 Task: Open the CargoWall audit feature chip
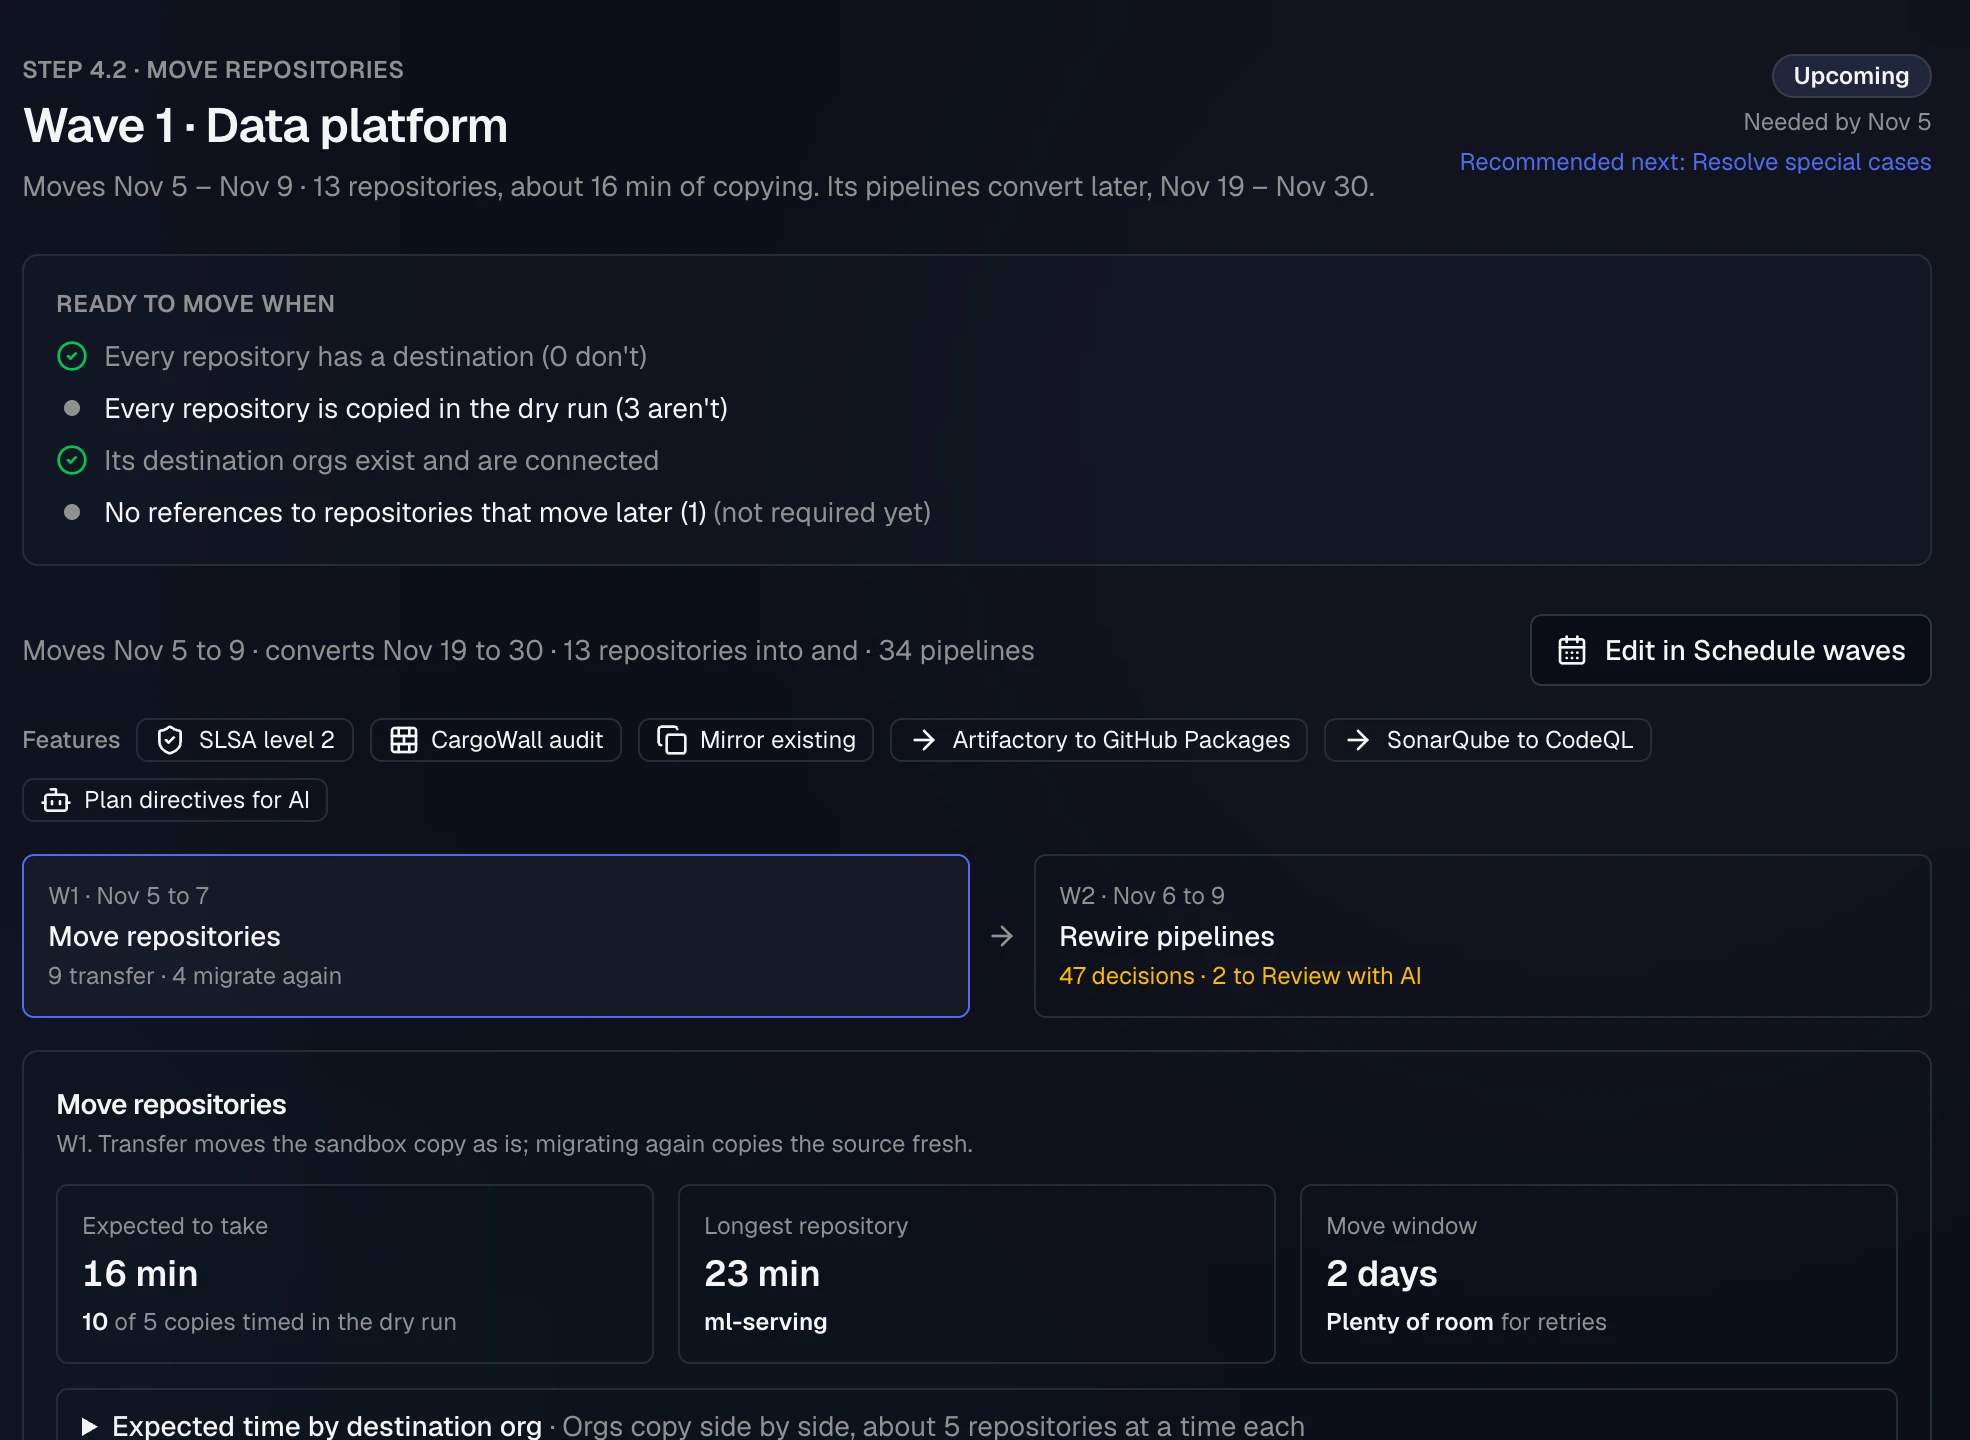pyautogui.click(x=496, y=740)
